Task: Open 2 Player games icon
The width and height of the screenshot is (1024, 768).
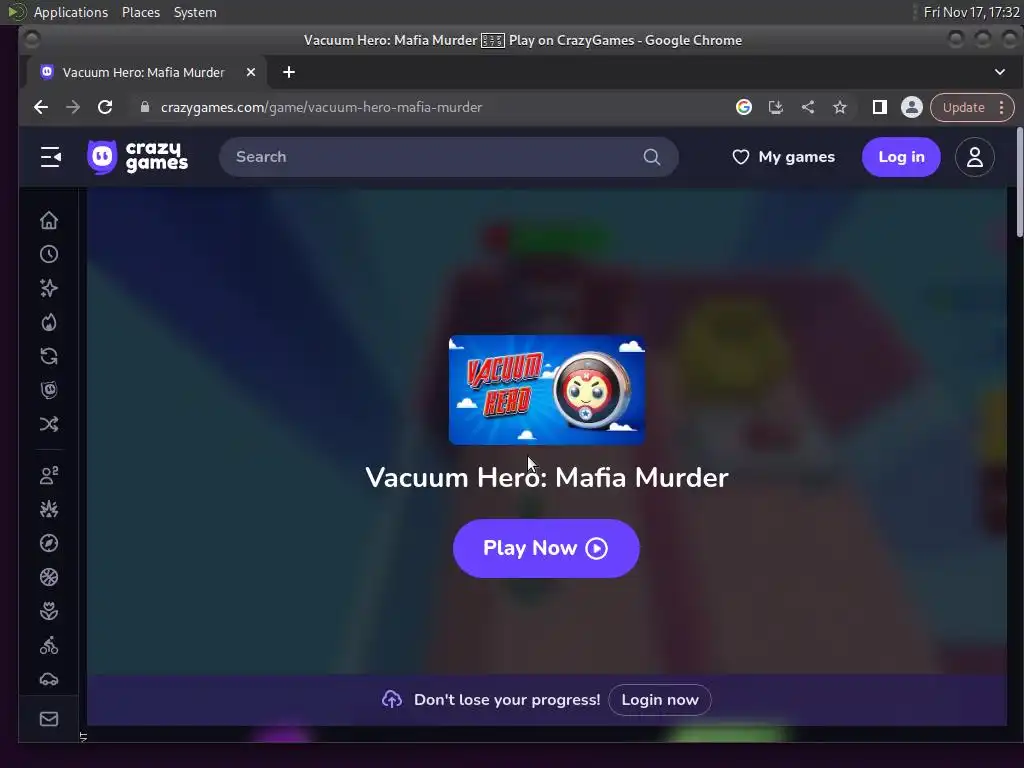Action: [x=49, y=475]
